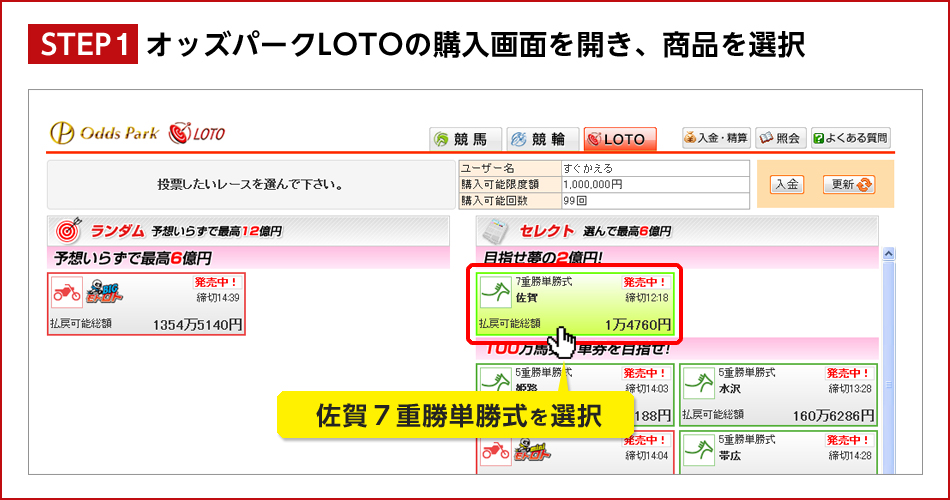Viewport: 950px width, 500px height.
Task: Click the 1,000,000円 purchase limit value
Action: (x=593, y=184)
